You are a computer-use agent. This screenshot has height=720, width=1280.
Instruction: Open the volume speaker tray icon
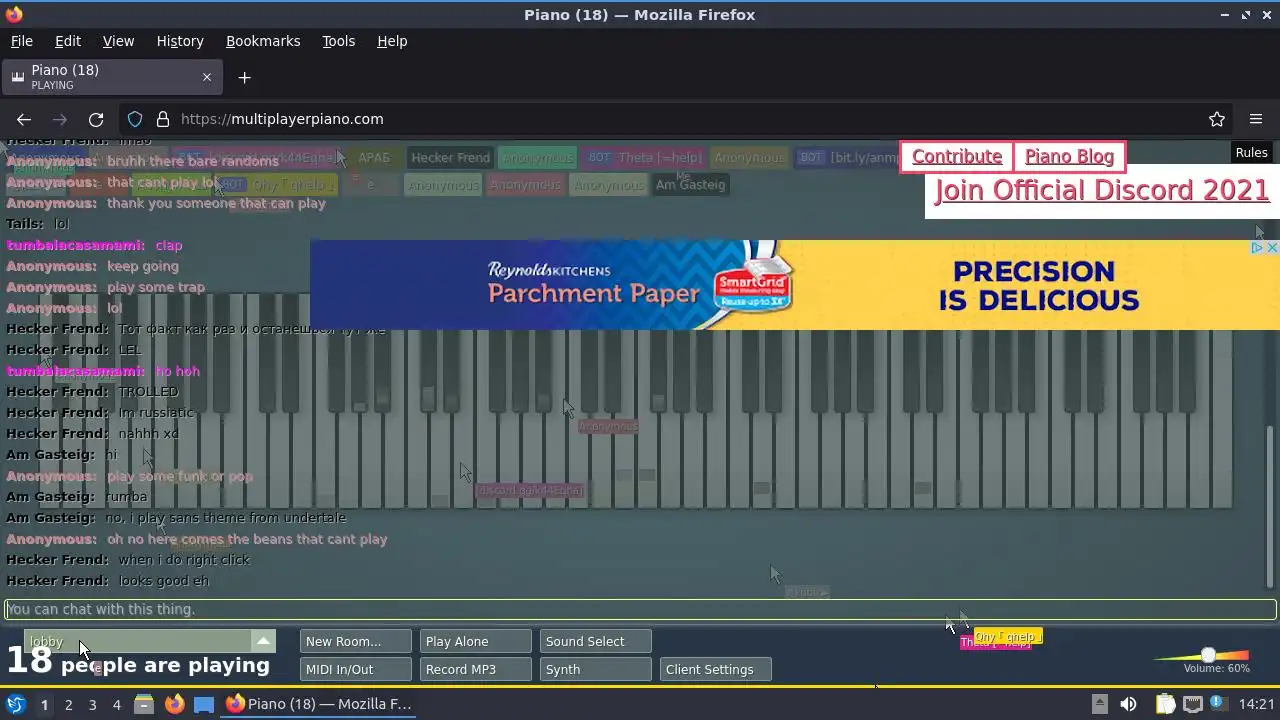coord(1128,704)
